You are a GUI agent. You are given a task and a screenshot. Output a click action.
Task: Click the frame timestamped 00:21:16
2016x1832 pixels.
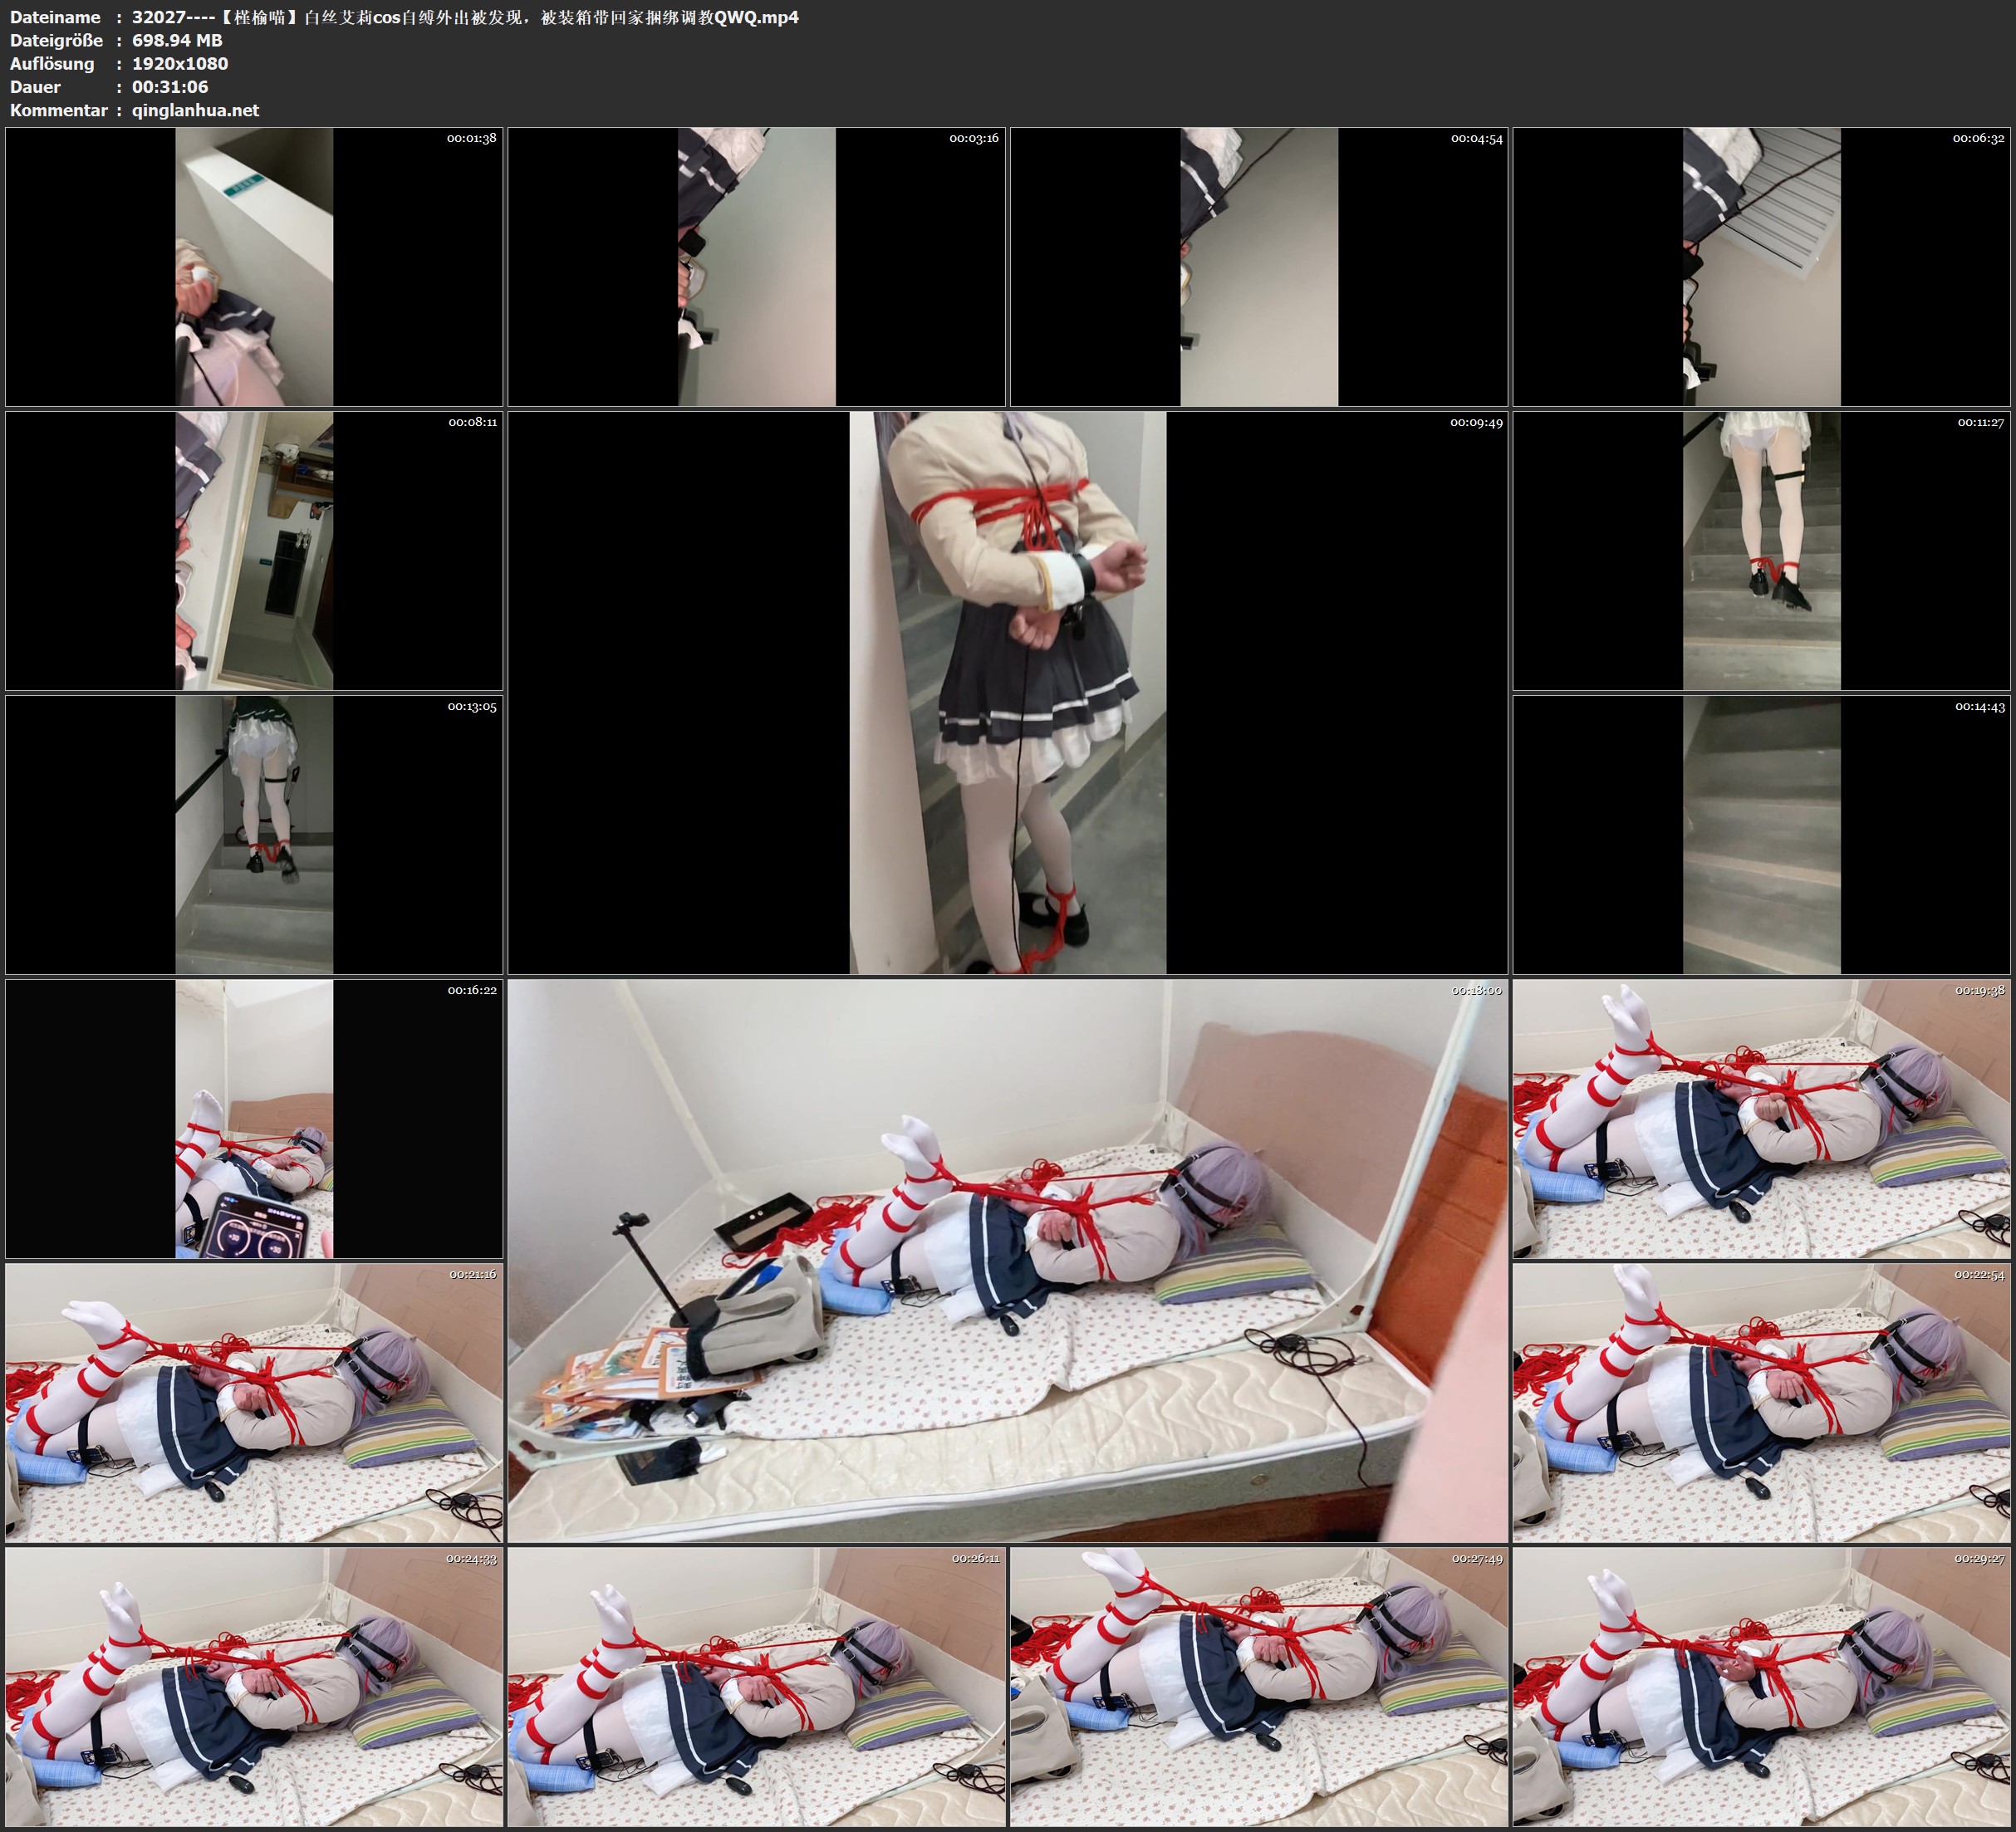254,1402
